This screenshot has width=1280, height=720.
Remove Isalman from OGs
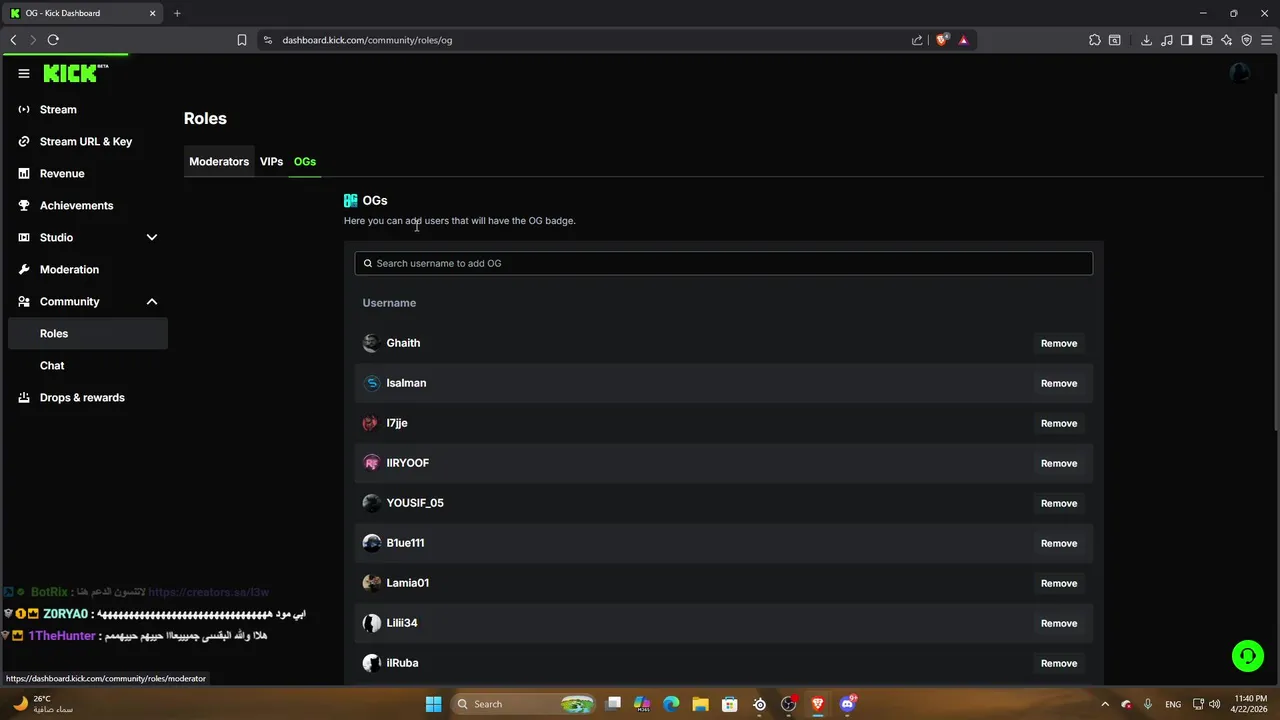click(1059, 383)
